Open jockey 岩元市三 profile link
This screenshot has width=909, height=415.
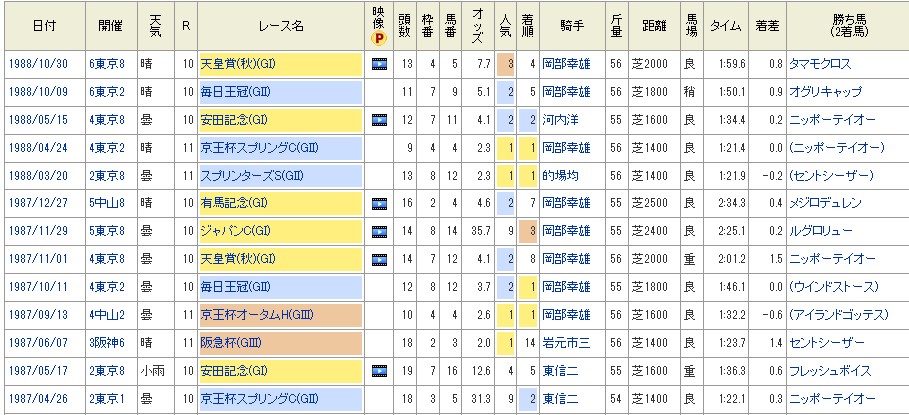coord(567,342)
